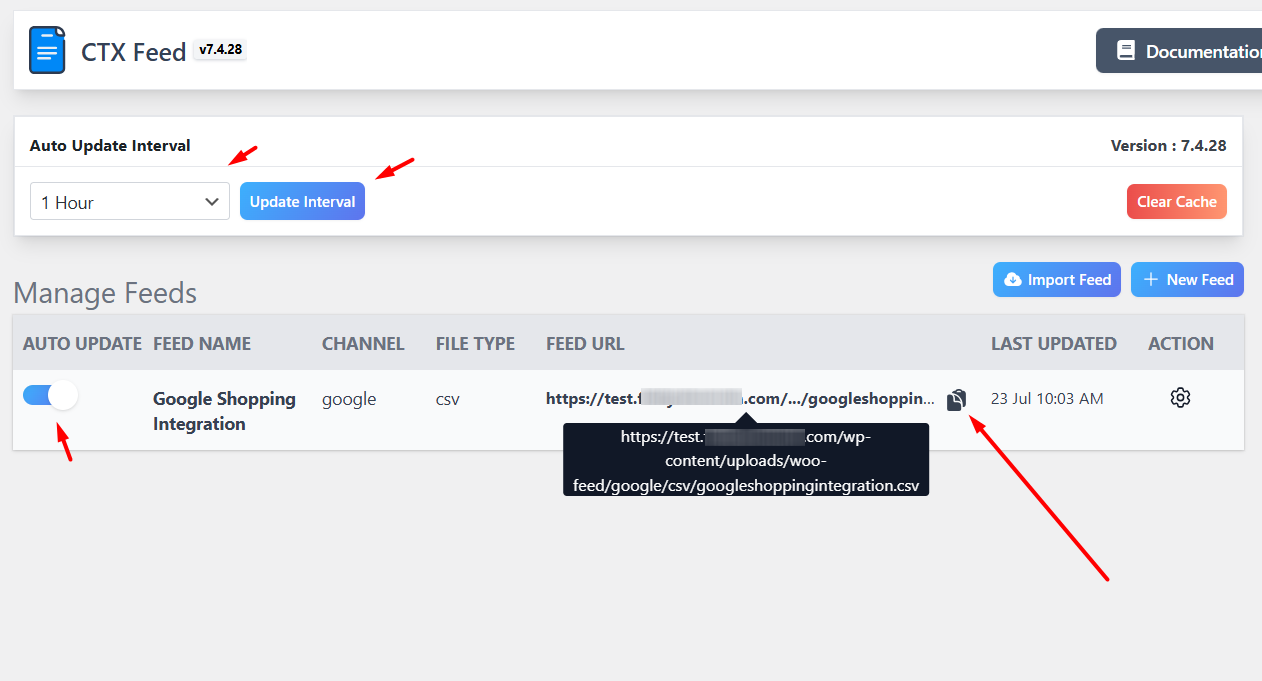Click the book icon on Documentation button
Image resolution: width=1262 pixels, height=681 pixels.
pyautogui.click(x=1127, y=50)
